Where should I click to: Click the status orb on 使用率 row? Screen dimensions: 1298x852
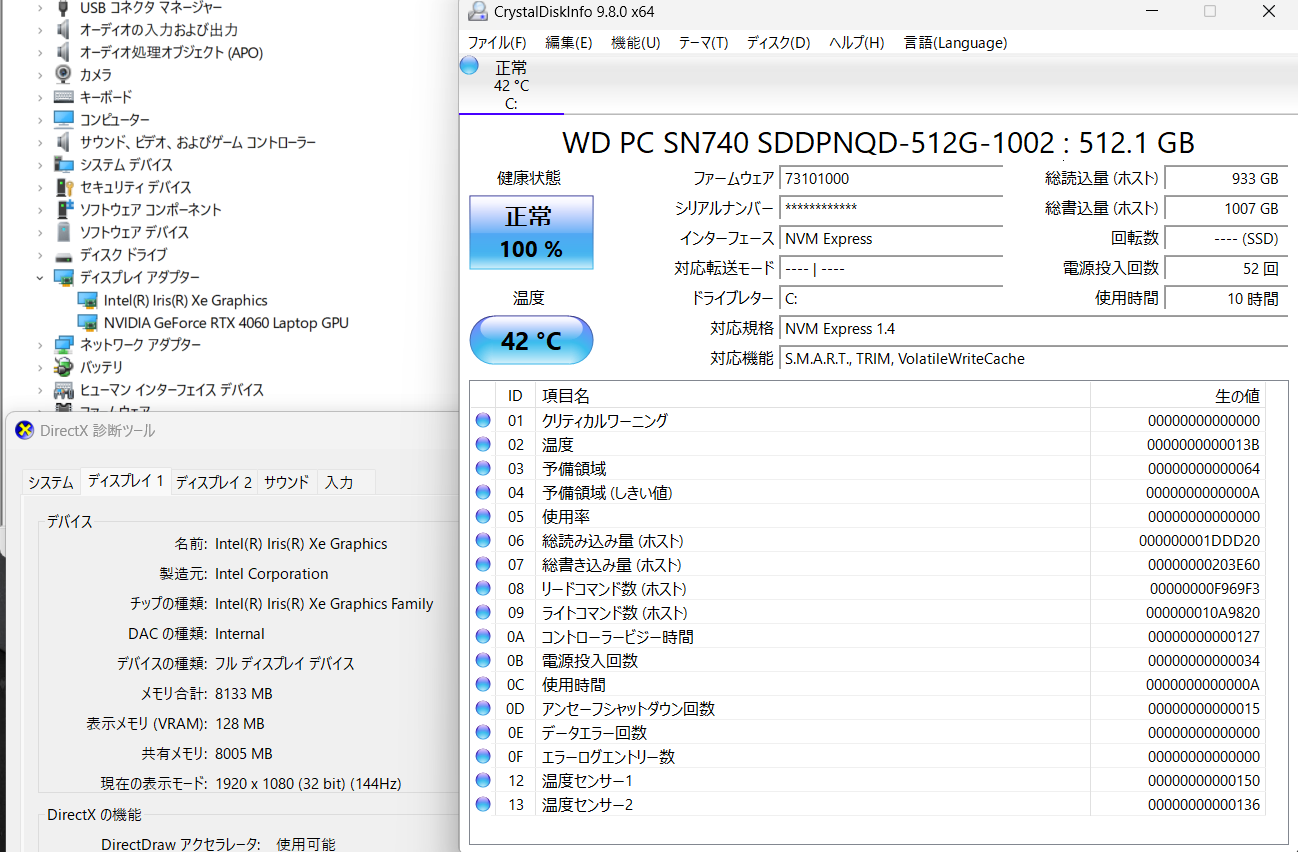tap(483, 517)
